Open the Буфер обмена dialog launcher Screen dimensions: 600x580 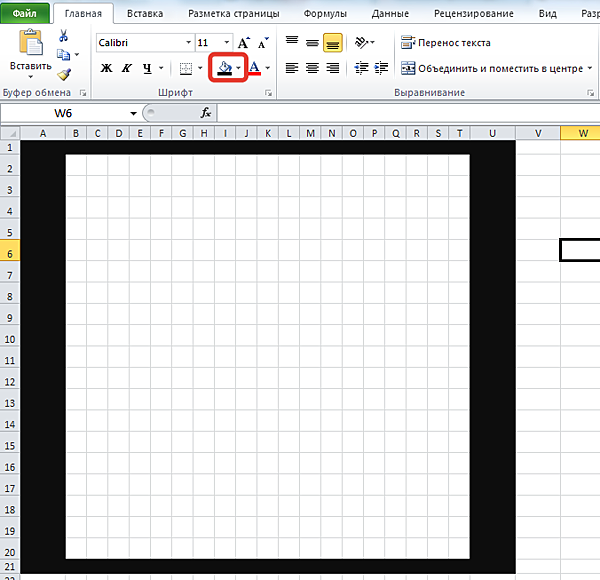(83, 93)
